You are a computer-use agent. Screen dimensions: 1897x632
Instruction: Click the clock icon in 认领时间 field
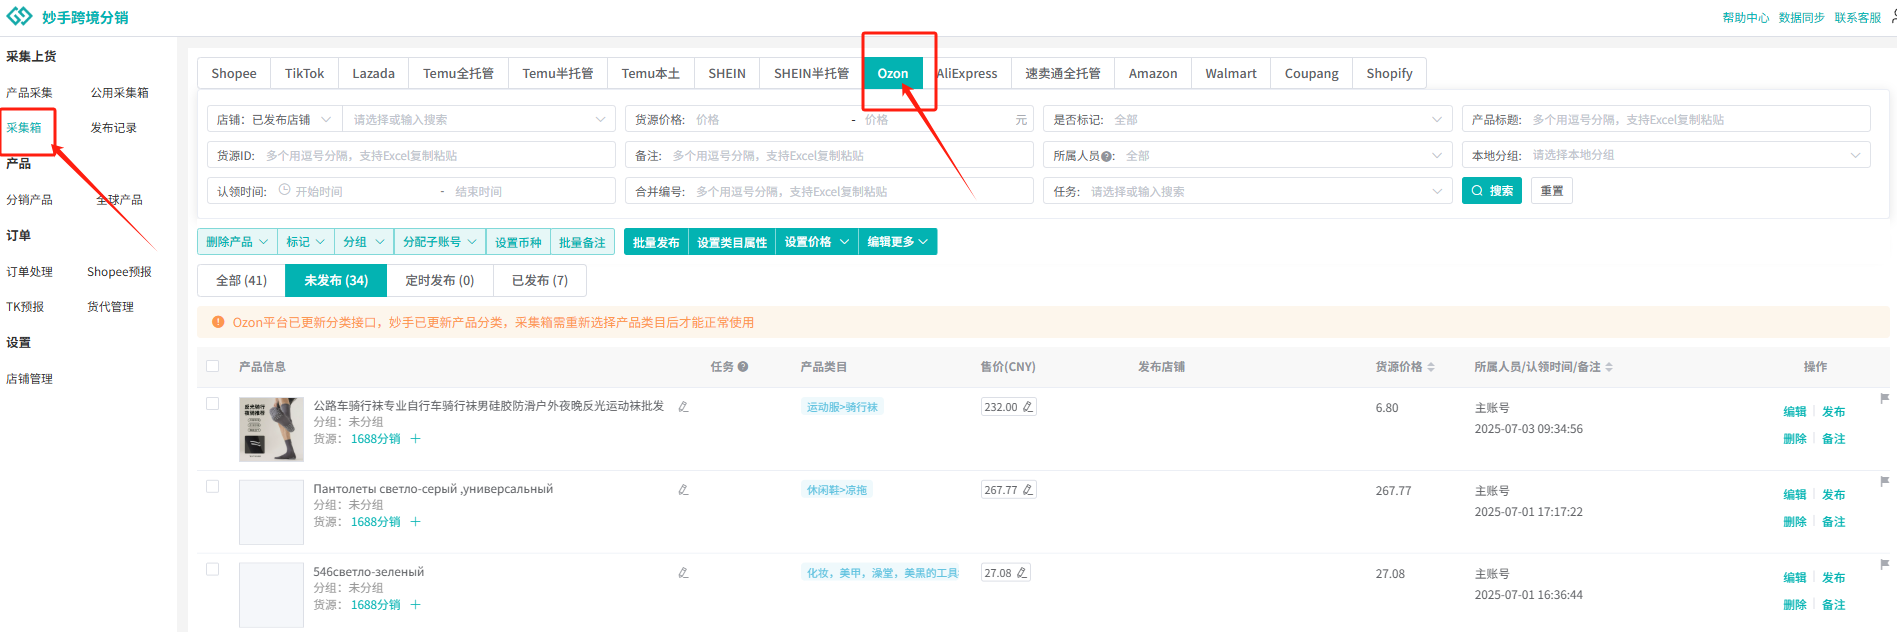(x=285, y=190)
